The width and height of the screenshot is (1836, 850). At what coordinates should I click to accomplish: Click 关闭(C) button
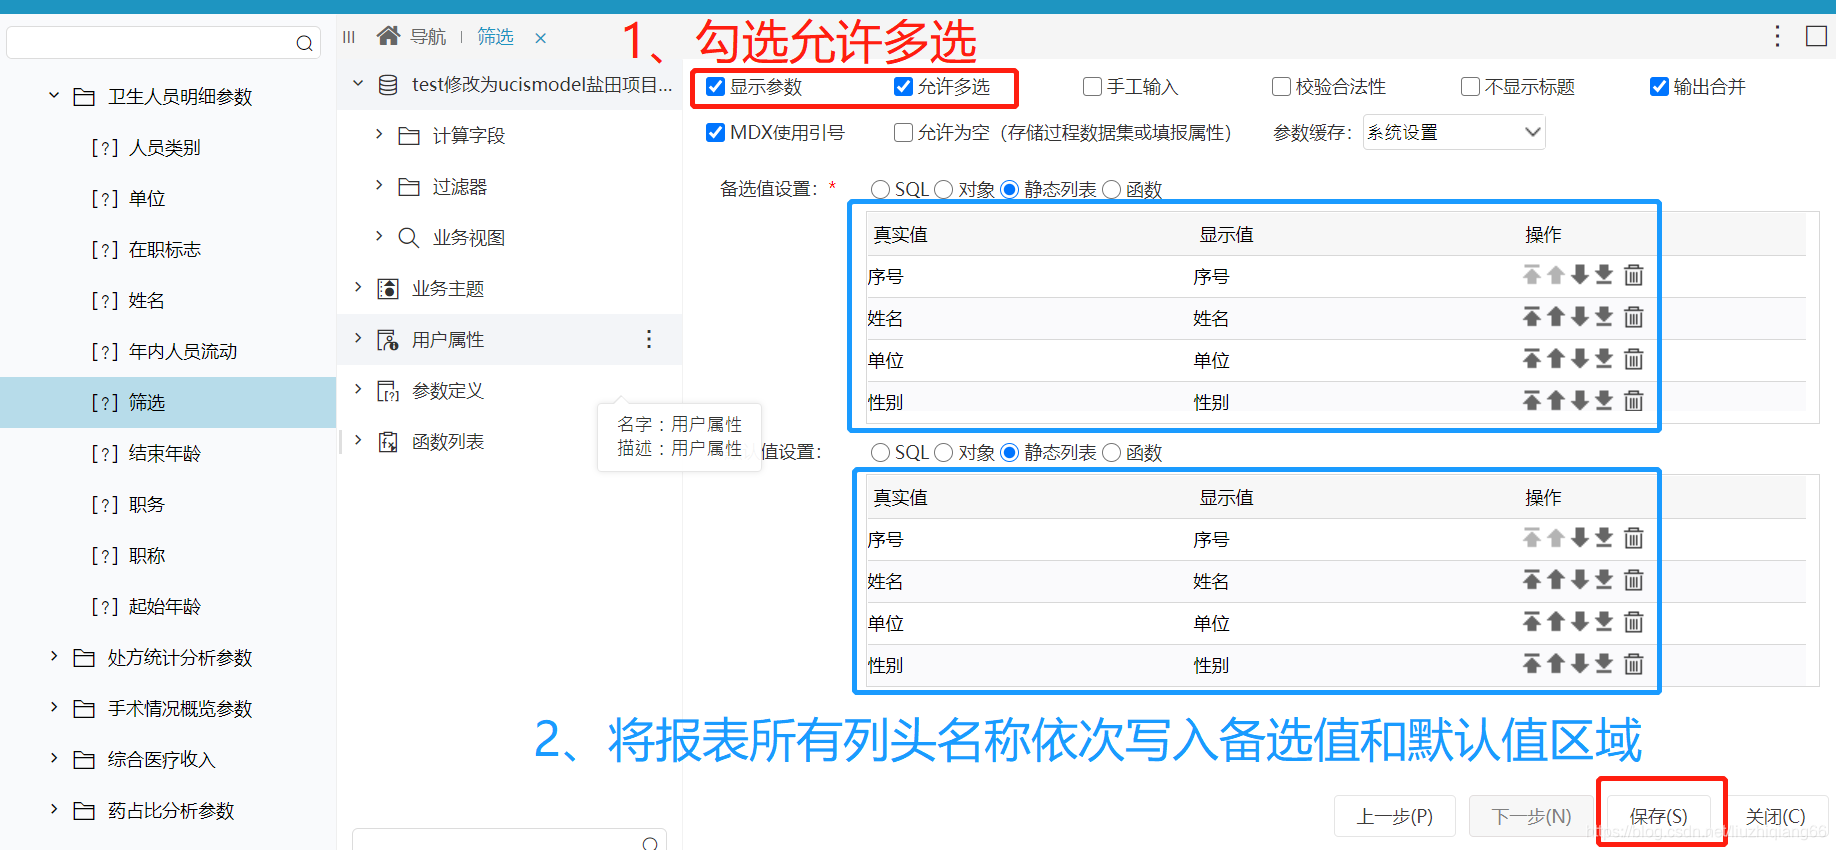pyautogui.click(x=1776, y=816)
